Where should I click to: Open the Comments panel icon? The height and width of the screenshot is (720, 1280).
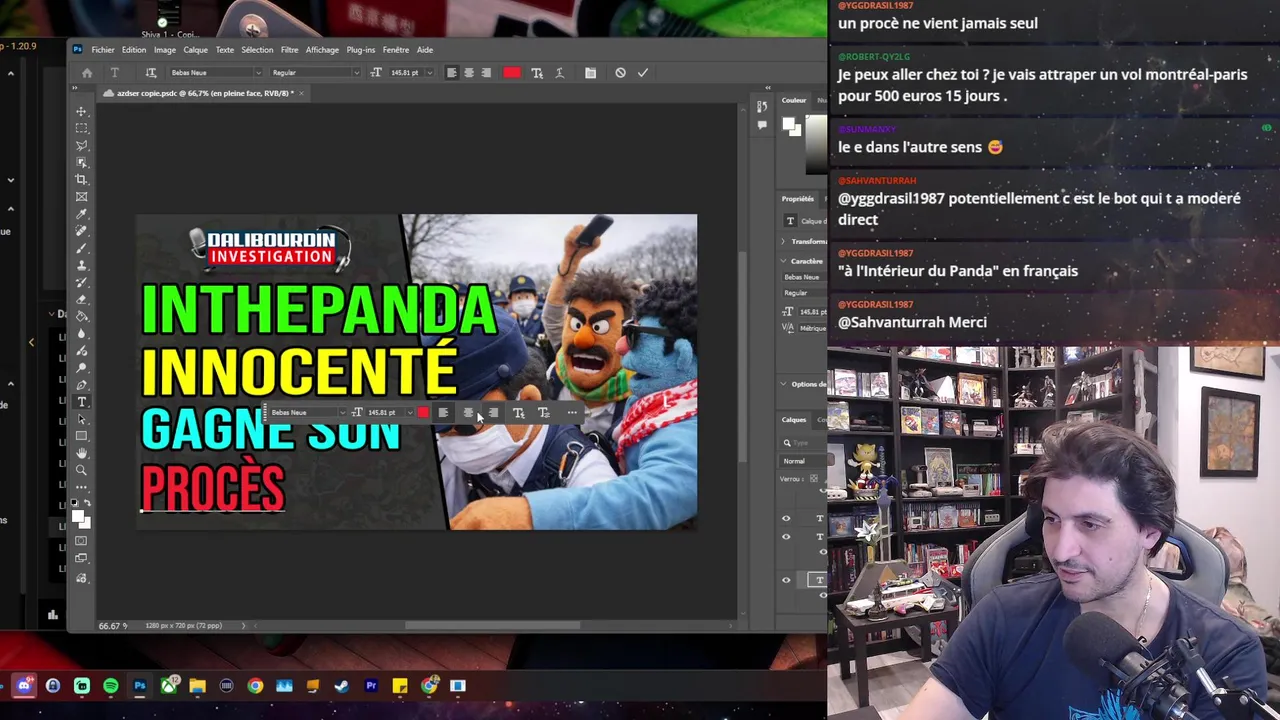762,125
